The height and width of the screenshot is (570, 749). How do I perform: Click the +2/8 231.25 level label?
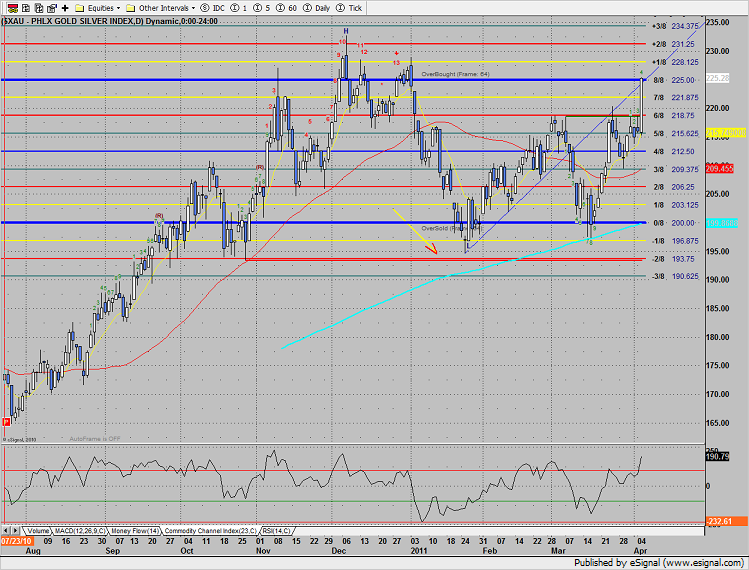(x=674, y=44)
